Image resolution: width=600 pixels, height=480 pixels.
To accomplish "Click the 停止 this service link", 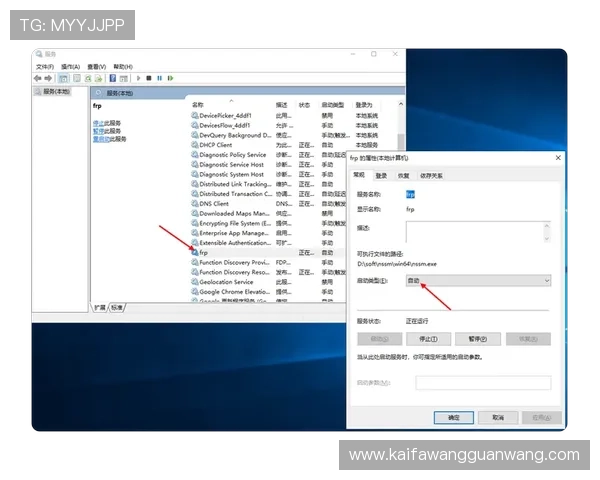I will click(98, 122).
